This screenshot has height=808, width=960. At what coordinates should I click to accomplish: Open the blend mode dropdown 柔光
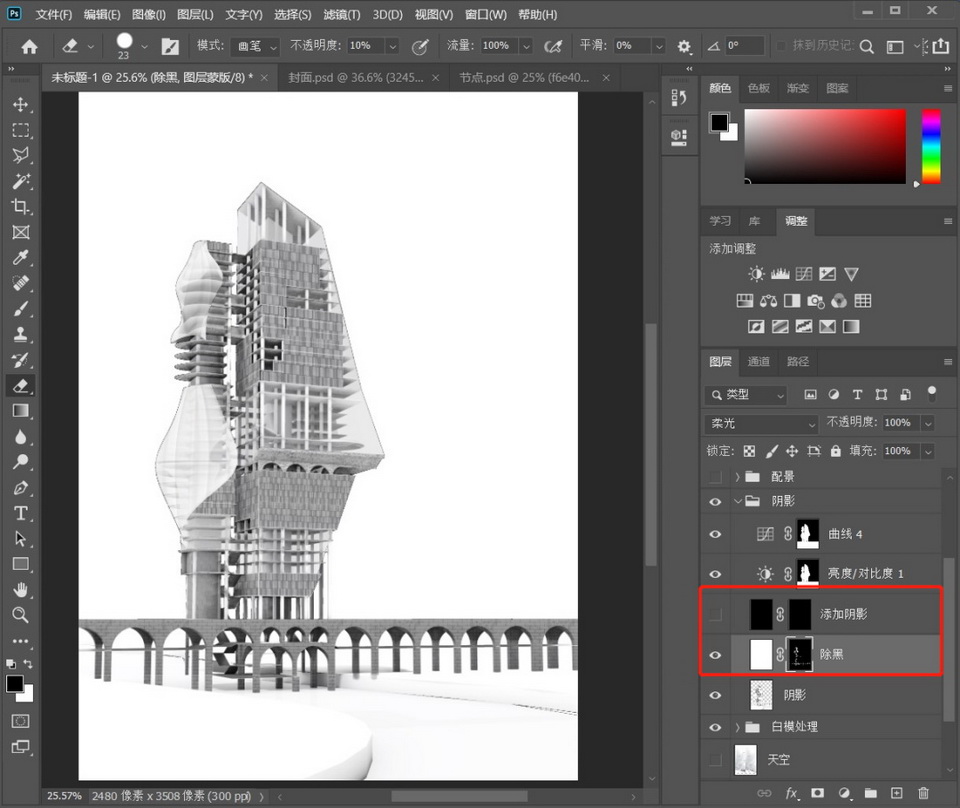tap(764, 423)
